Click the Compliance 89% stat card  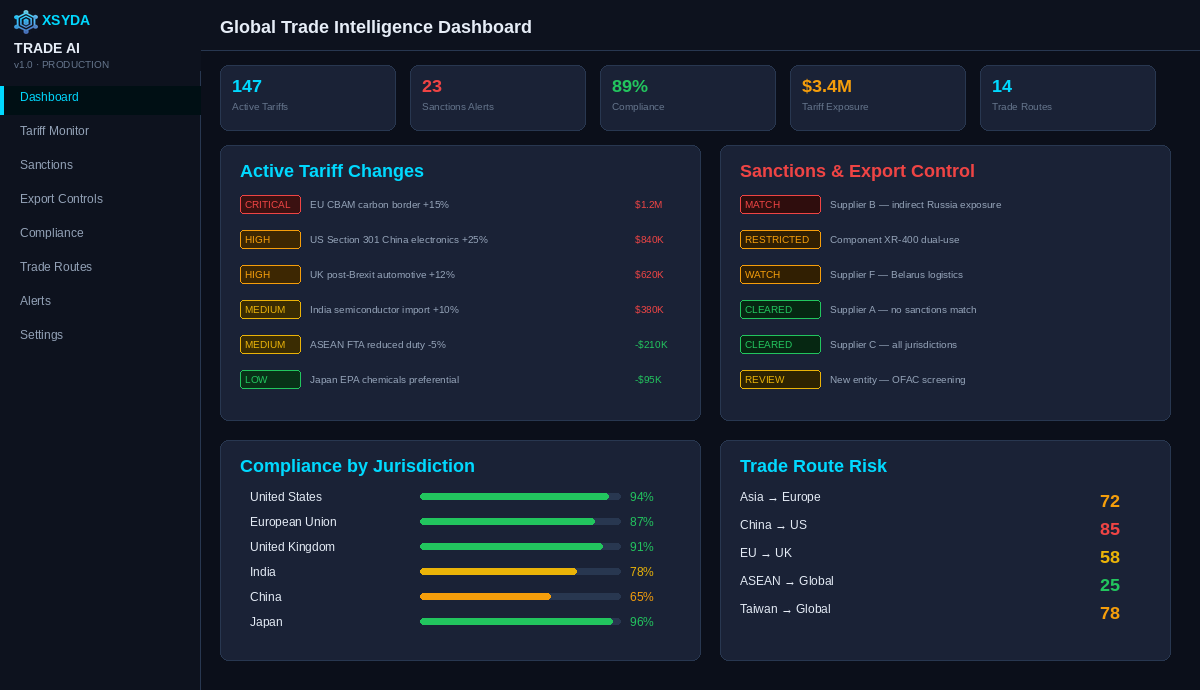[x=687, y=97]
